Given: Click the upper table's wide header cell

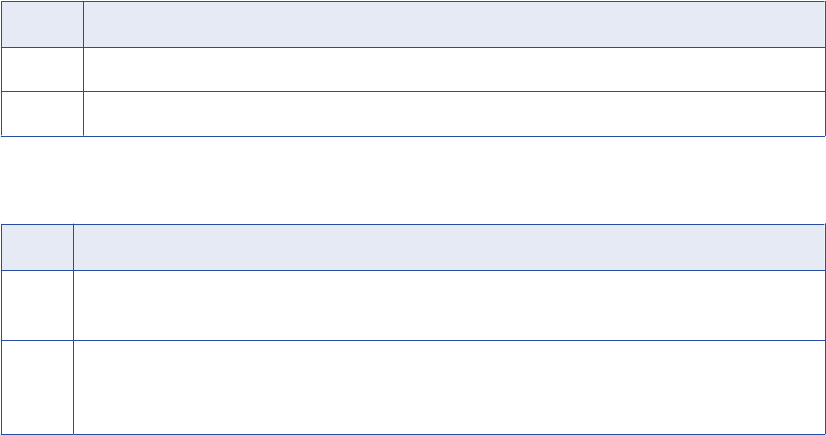Looking at the screenshot, I should (x=453, y=24).
